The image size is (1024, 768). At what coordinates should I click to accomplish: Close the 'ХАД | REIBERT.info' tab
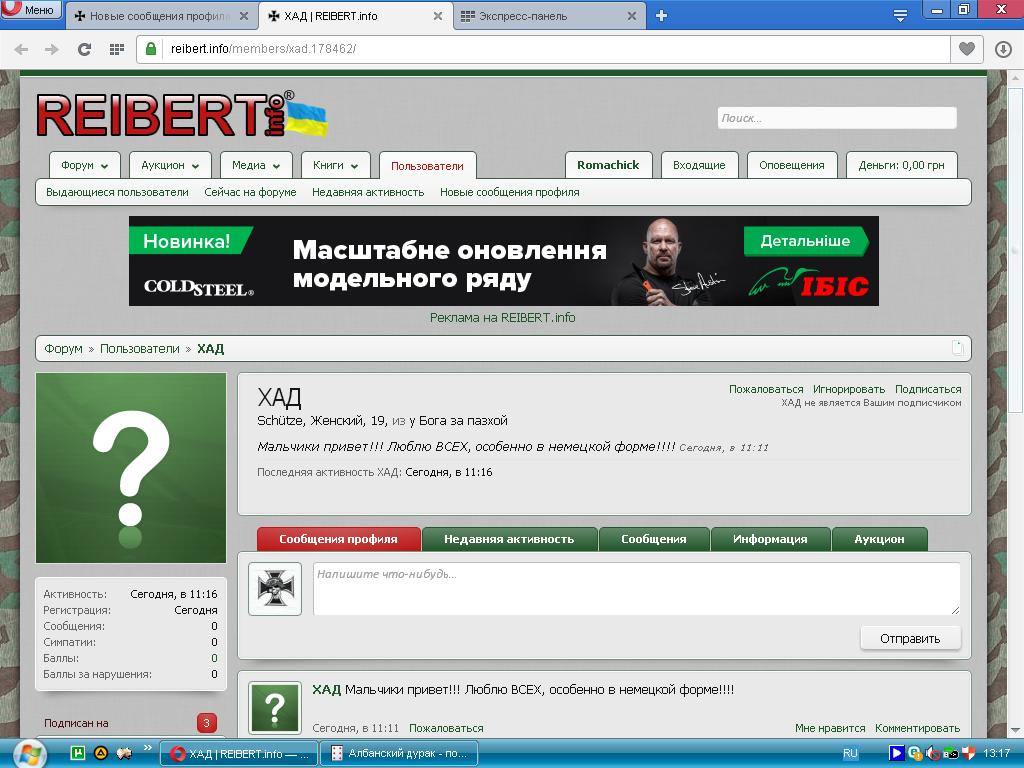click(438, 16)
